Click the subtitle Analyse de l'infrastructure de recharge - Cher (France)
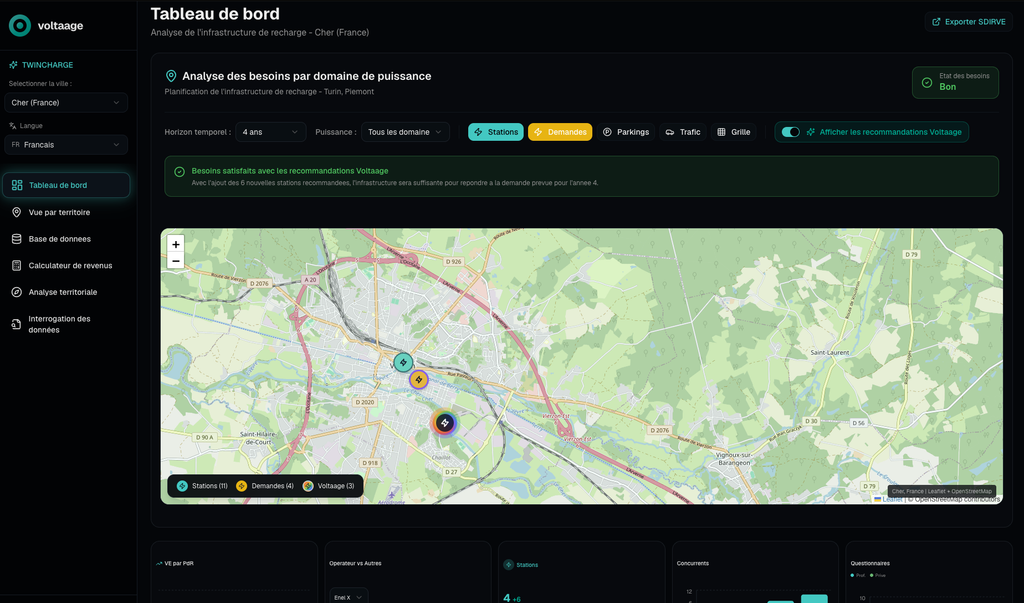Viewport: 1024px width, 603px height. point(260,32)
